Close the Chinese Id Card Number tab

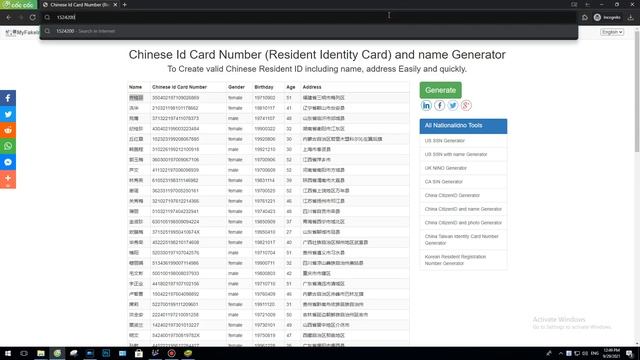pos(115,4)
